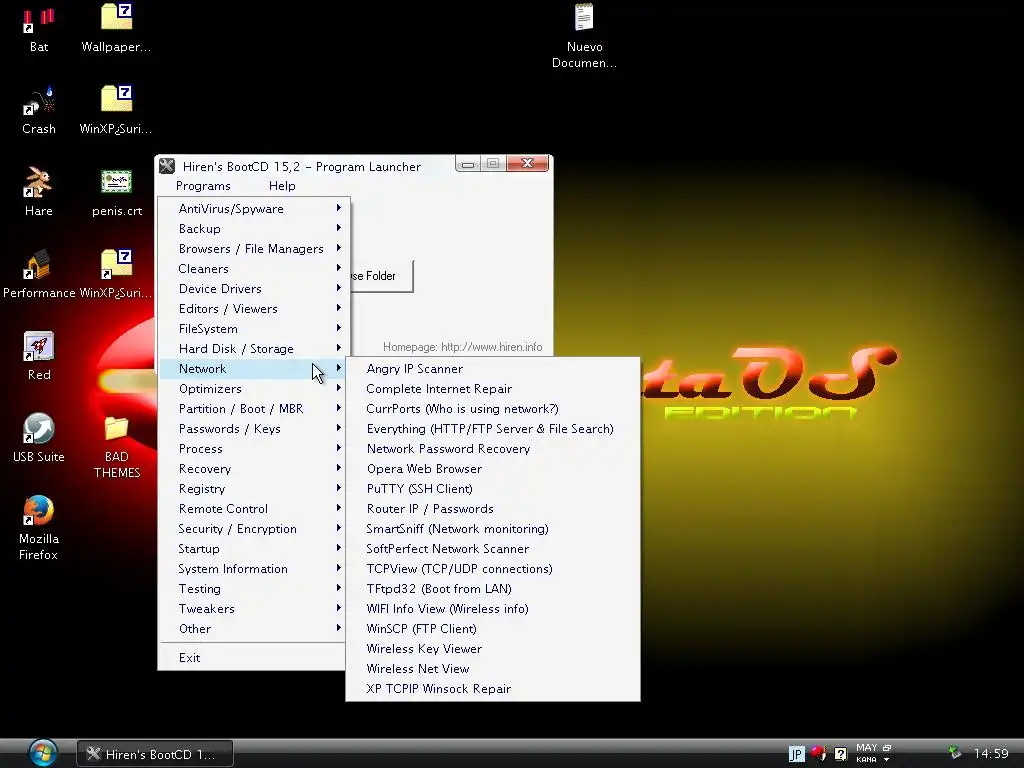
Task: Expand the Device Drivers submenu
Action: (254, 289)
